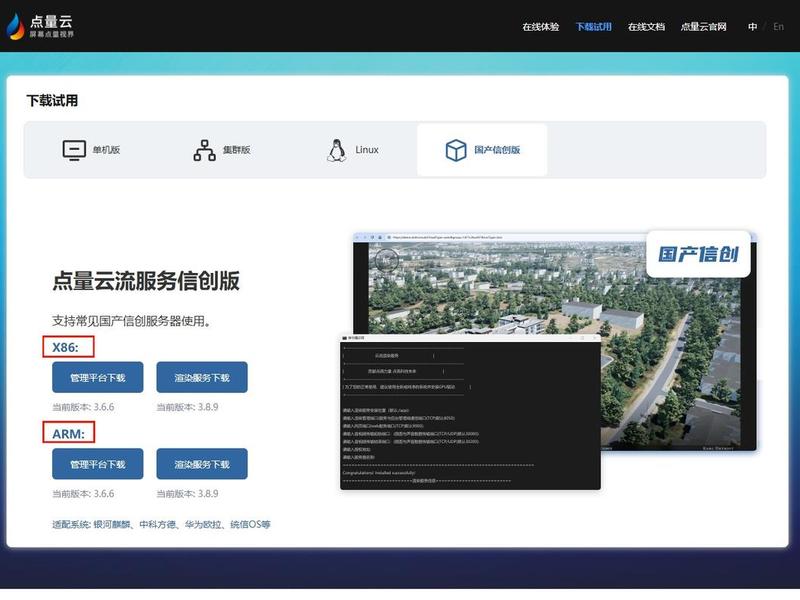Click 支持常见国产信创服务器使用 description text
The height and width of the screenshot is (600, 800).
(132, 321)
